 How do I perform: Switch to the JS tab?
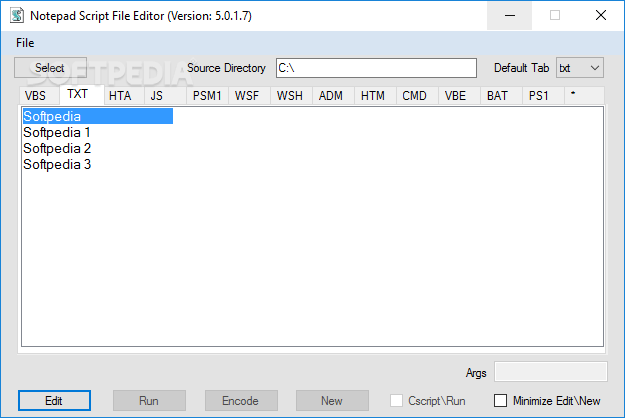click(x=165, y=96)
